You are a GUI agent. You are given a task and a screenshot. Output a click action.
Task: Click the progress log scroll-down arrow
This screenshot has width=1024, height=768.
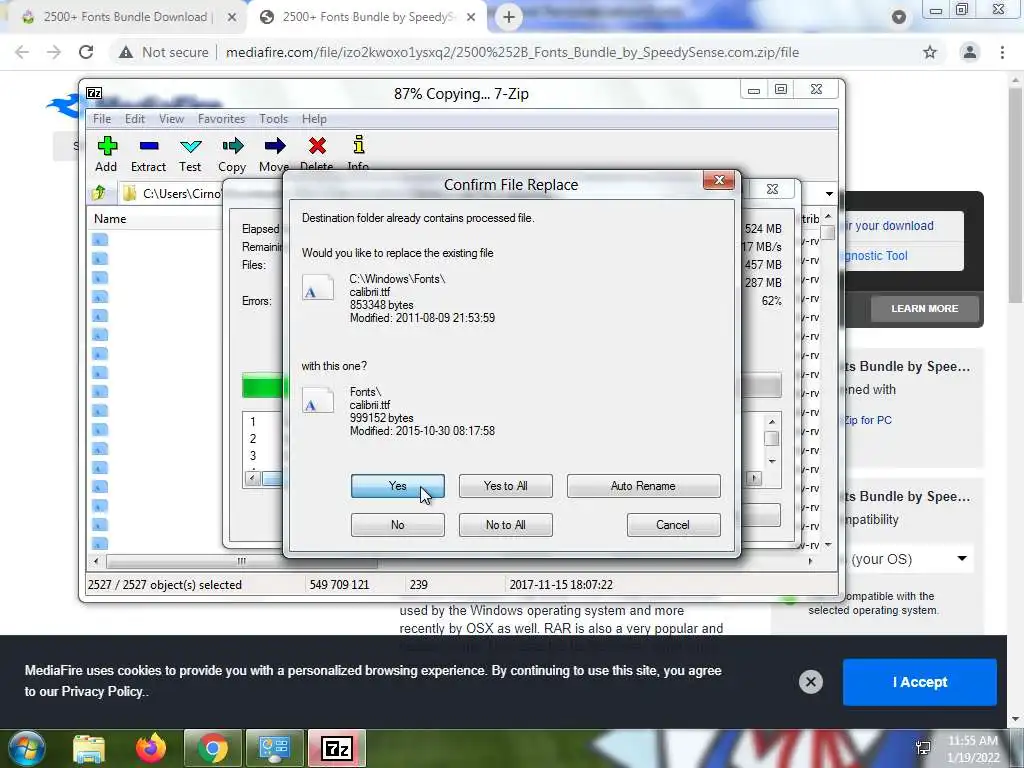click(772, 462)
